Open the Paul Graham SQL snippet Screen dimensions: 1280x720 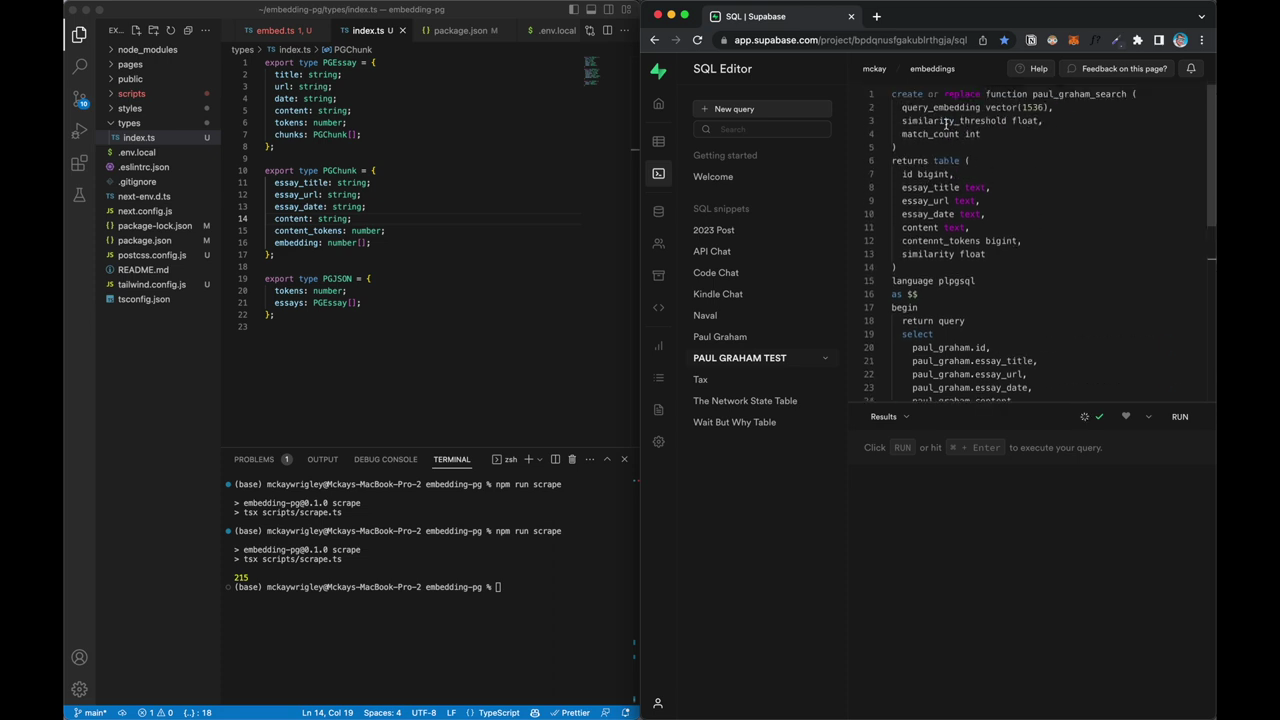click(x=720, y=337)
